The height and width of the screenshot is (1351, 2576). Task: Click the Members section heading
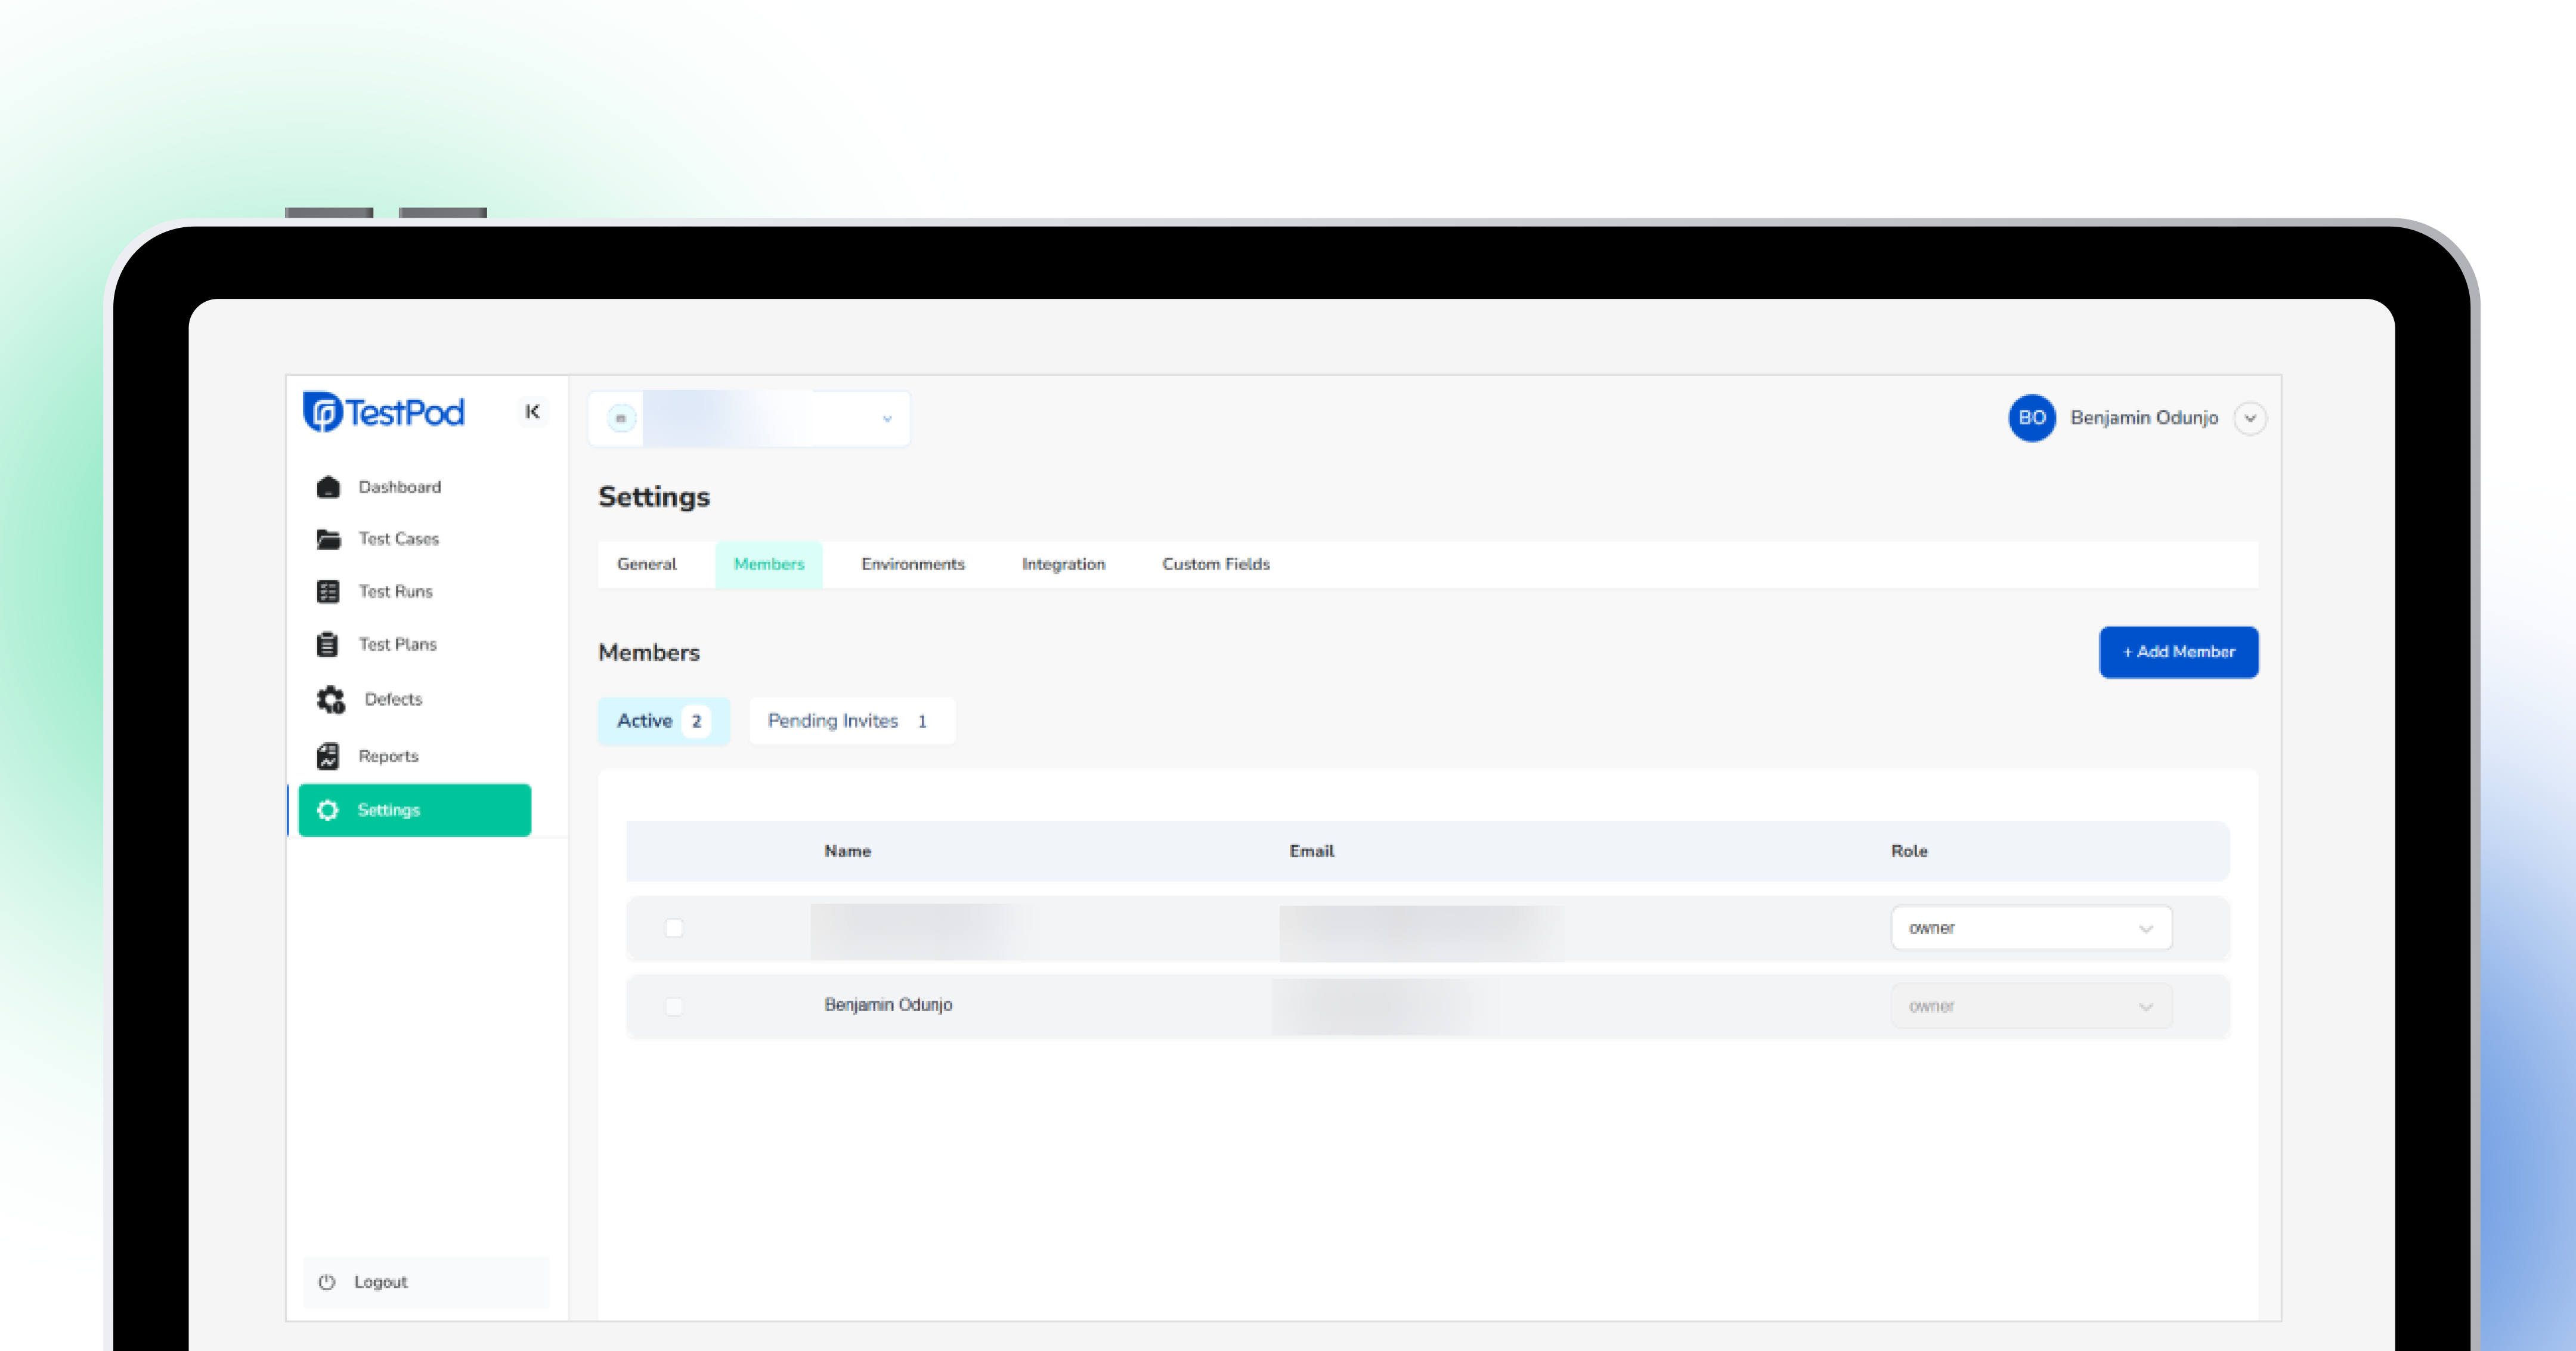pyautogui.click(x=649, y=652)
